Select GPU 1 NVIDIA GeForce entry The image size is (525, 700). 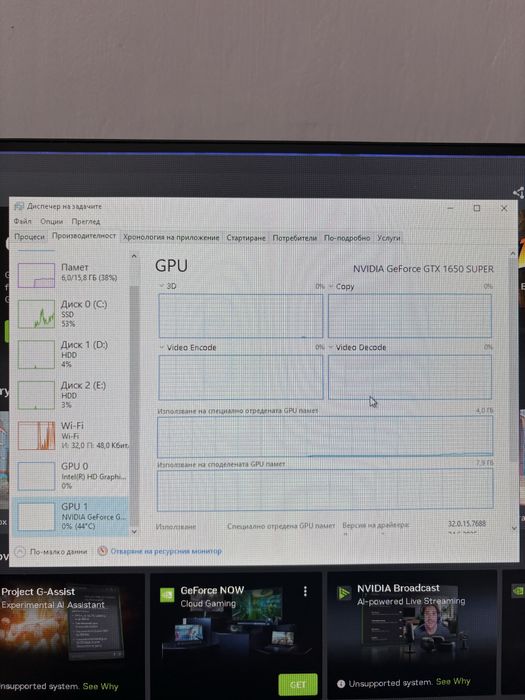pos(71,517)
